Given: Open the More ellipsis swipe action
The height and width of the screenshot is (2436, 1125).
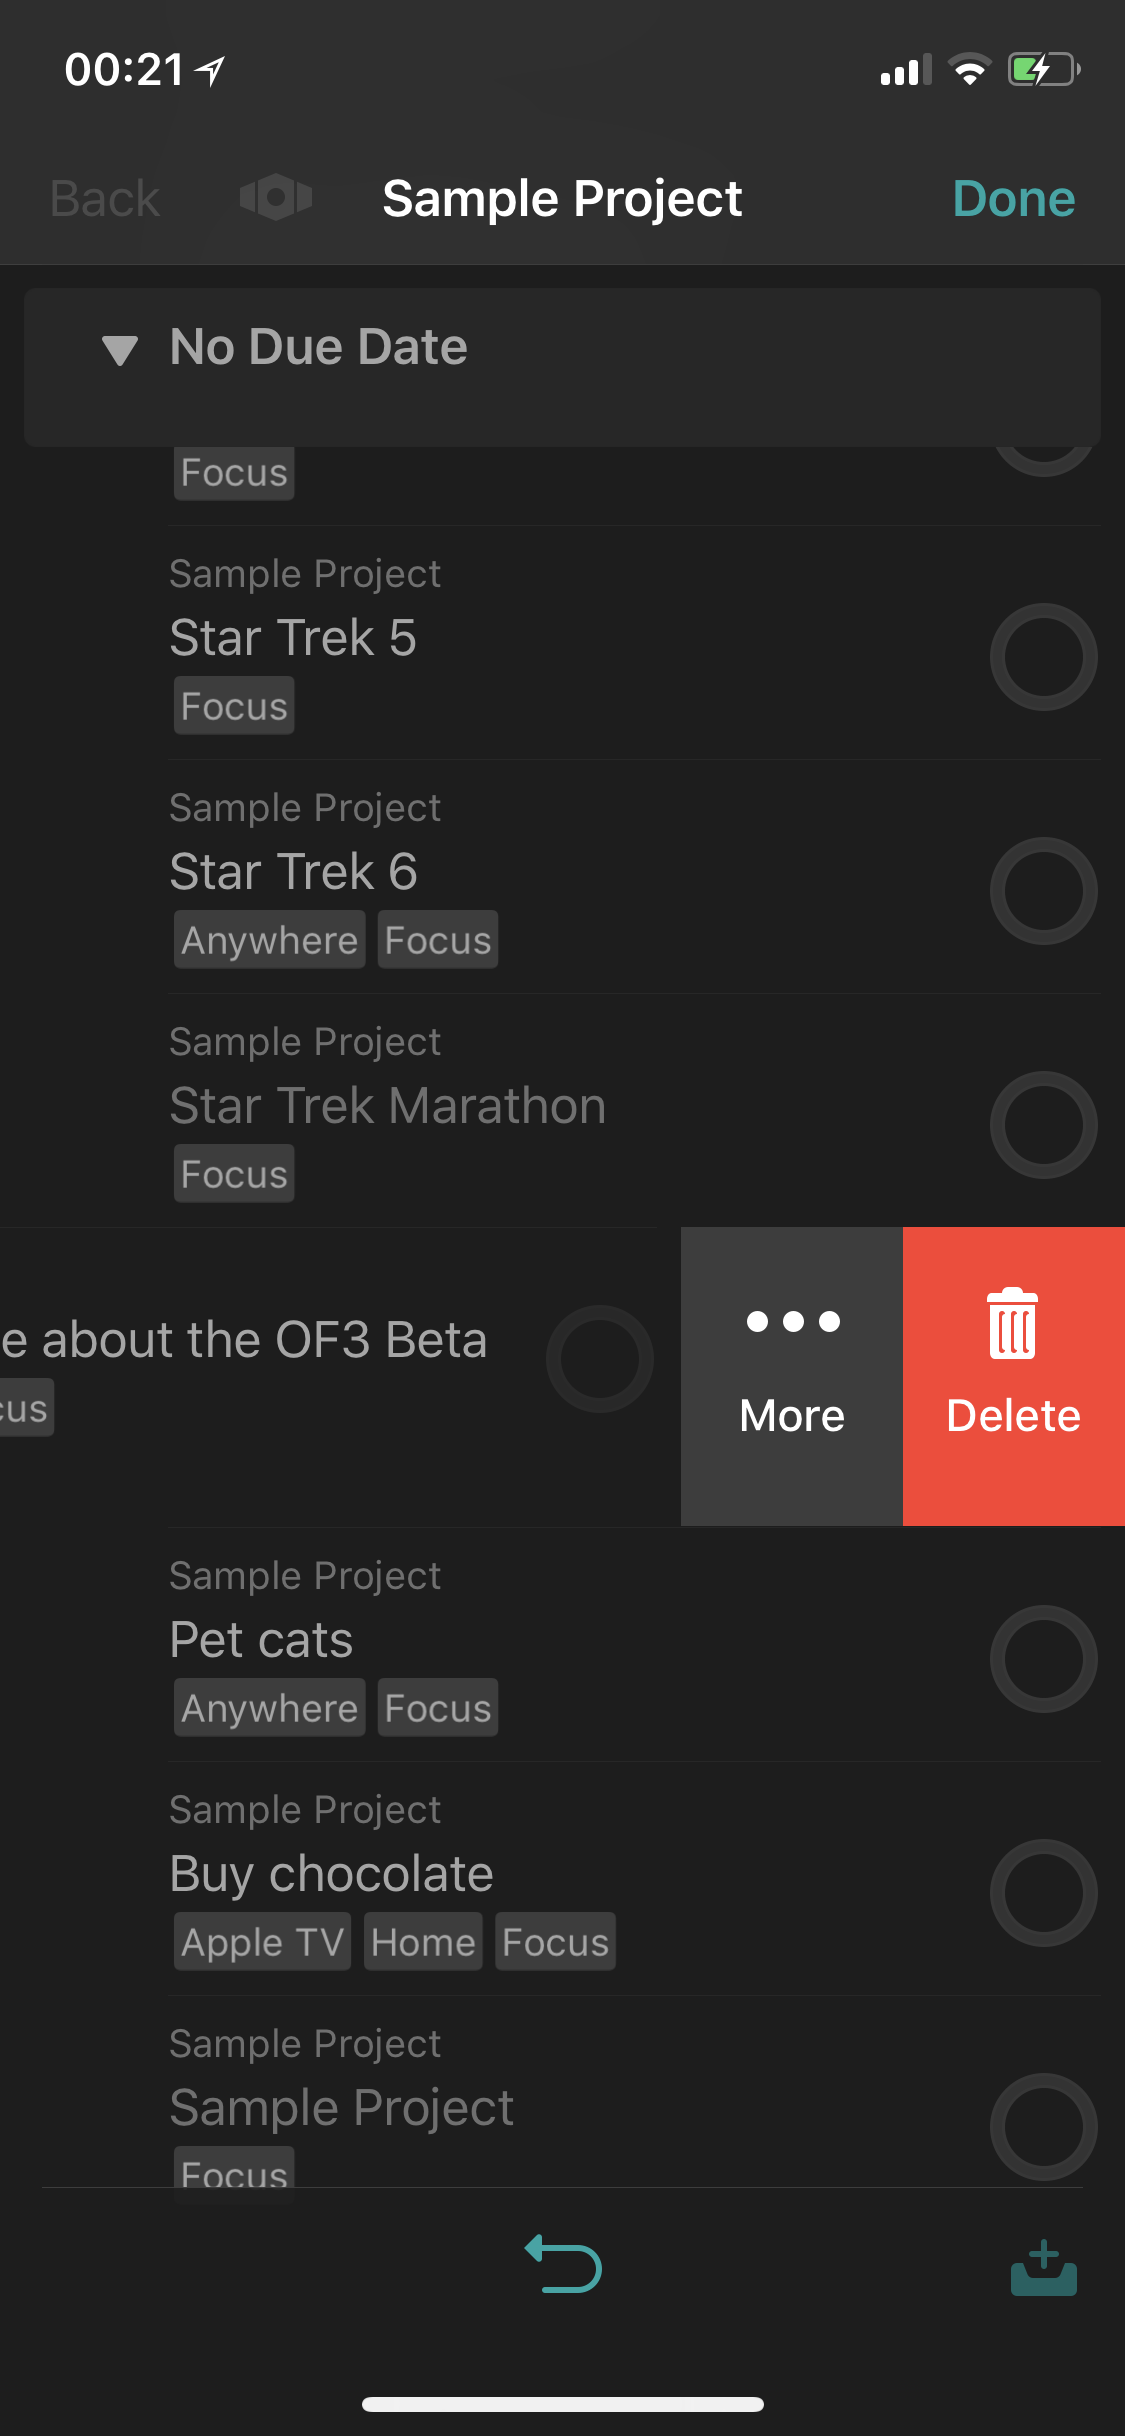Looking at the screenshot, I should pyautogui.click(x=792, y=1376).
